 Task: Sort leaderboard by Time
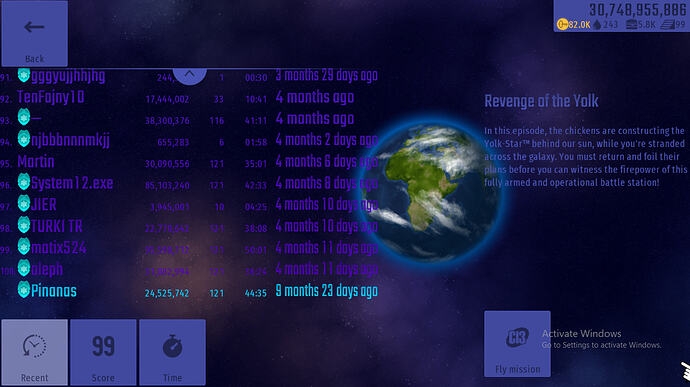[x=172, y=352]
